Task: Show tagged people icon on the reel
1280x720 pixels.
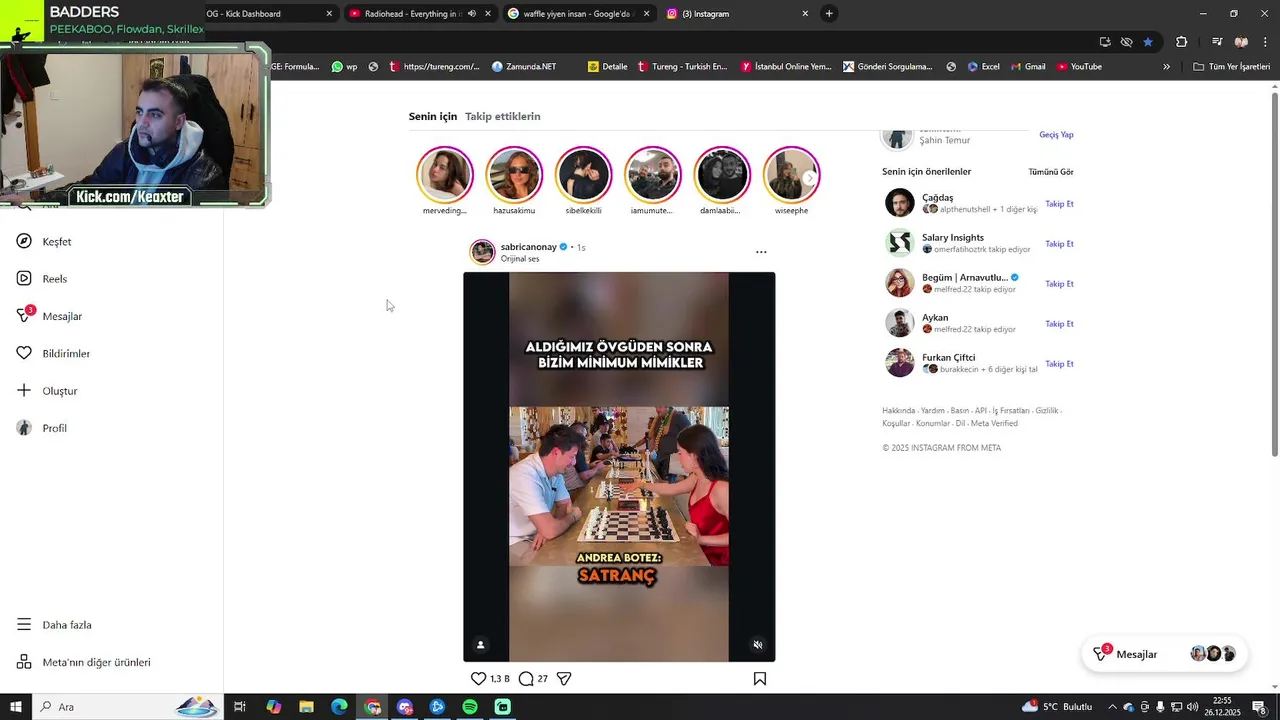Action: pyautogui.click(x=481, y=645)
